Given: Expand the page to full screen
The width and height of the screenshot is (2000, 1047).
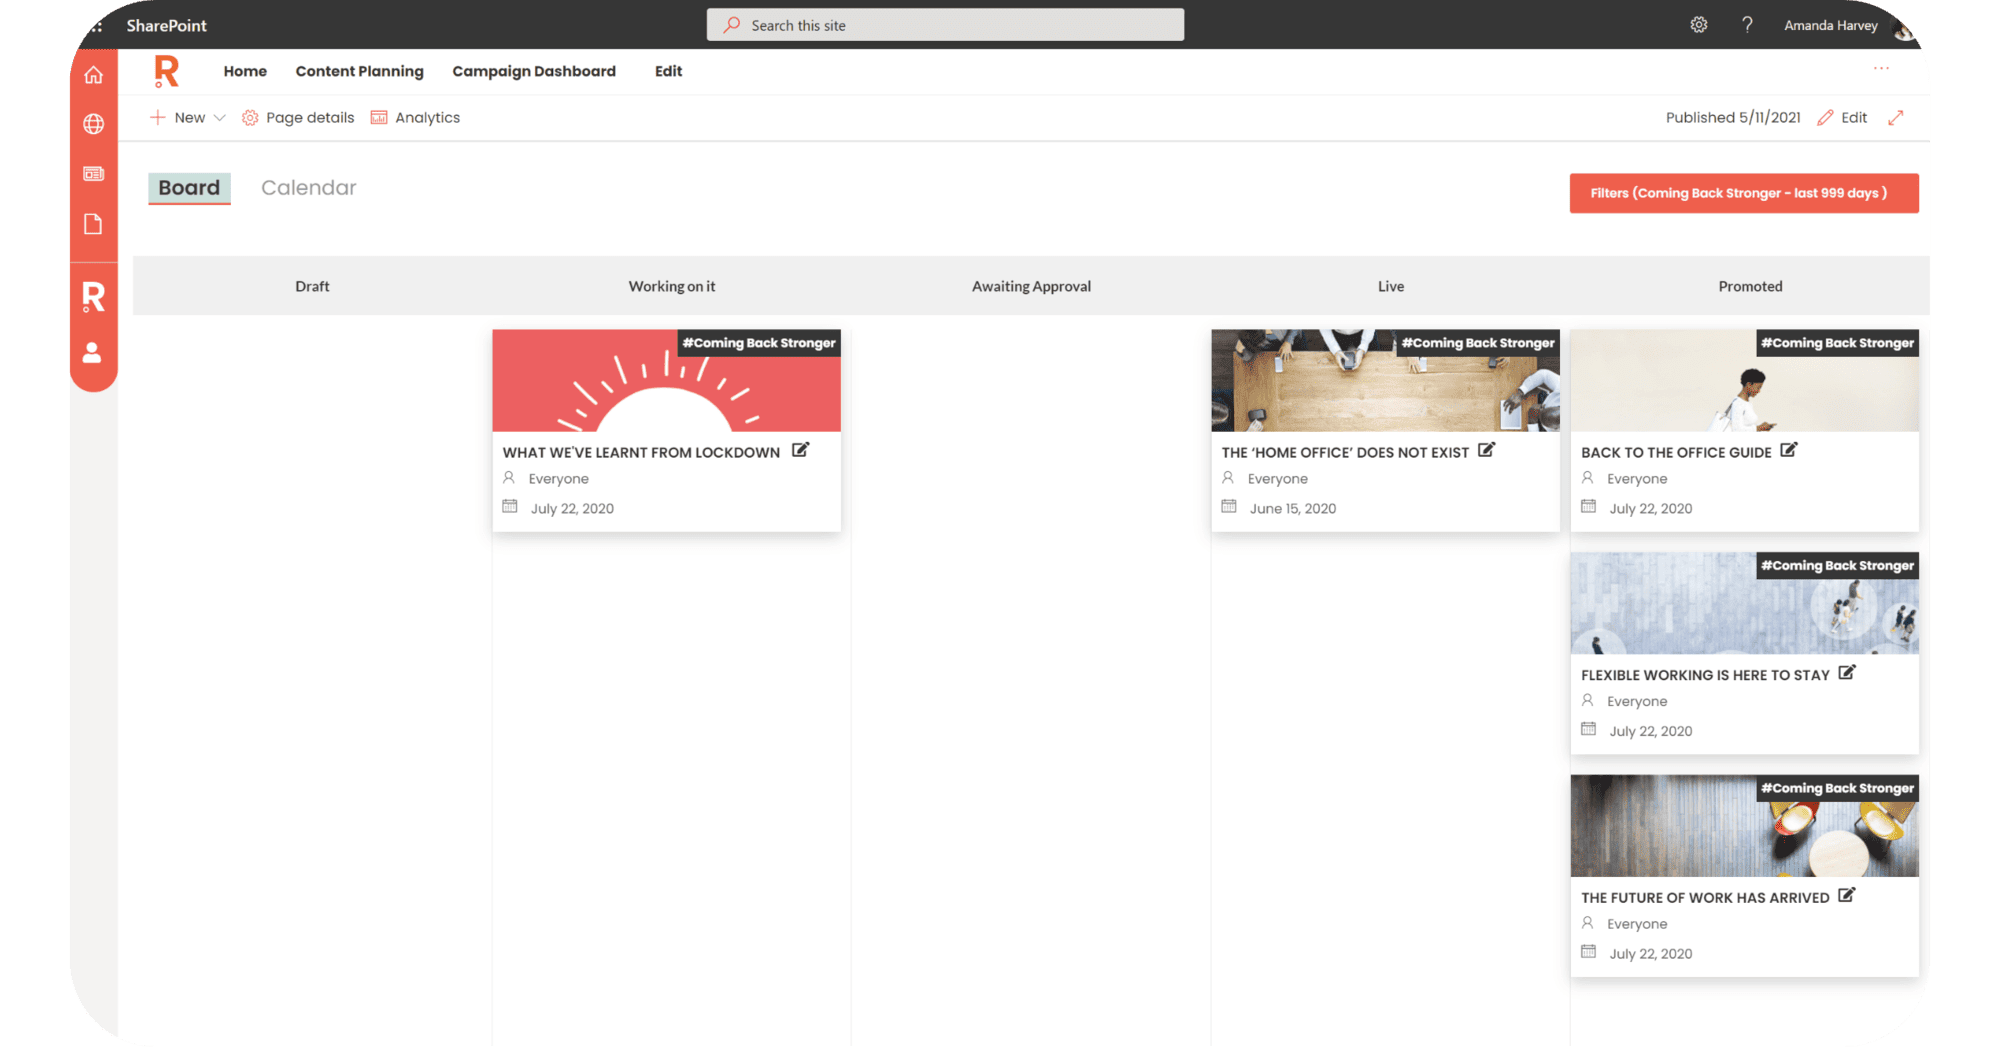Looking at the screenshot, I should point(1895,118).
